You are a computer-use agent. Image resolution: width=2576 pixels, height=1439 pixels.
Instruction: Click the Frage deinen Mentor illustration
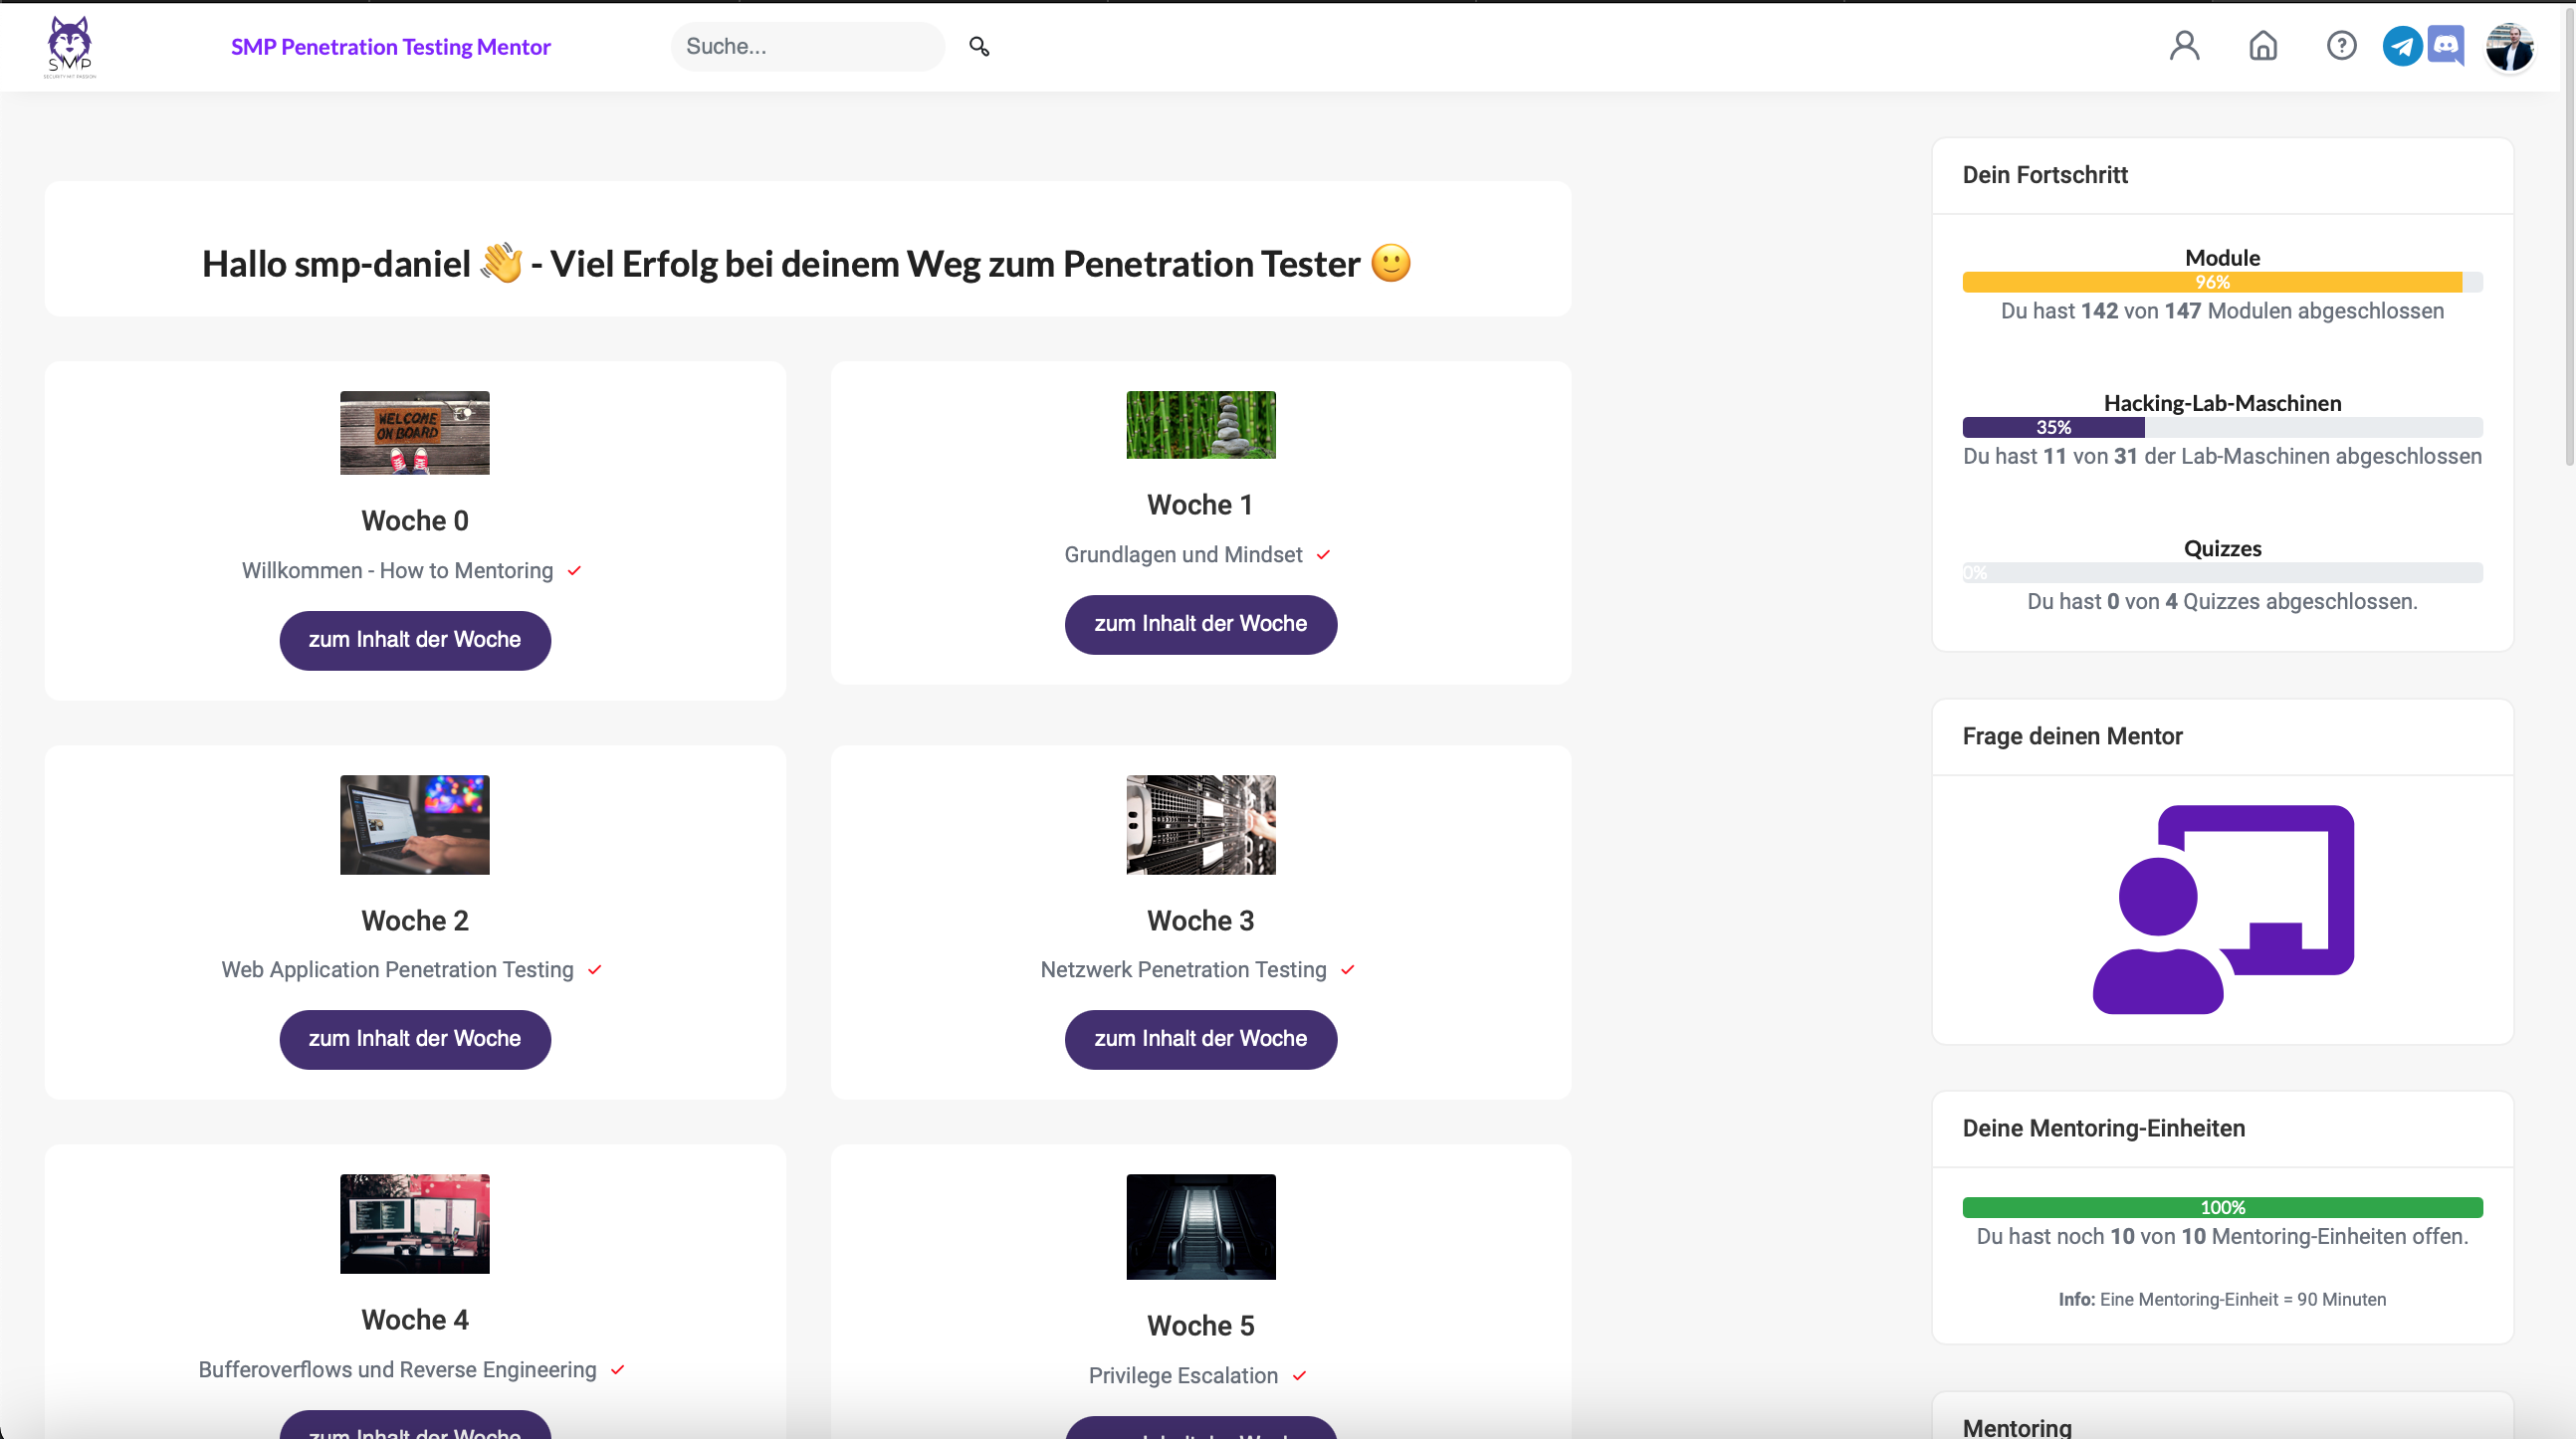pyautogui.click(x=2222, y=909)
